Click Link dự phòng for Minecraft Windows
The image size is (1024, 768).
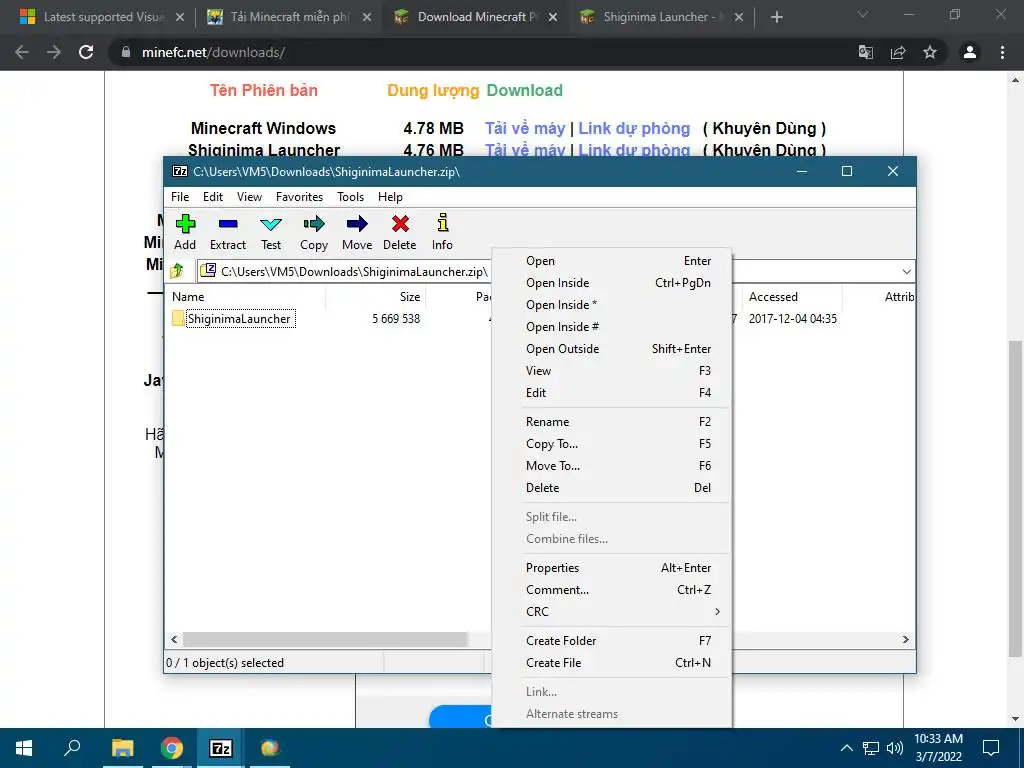point(633,128)
